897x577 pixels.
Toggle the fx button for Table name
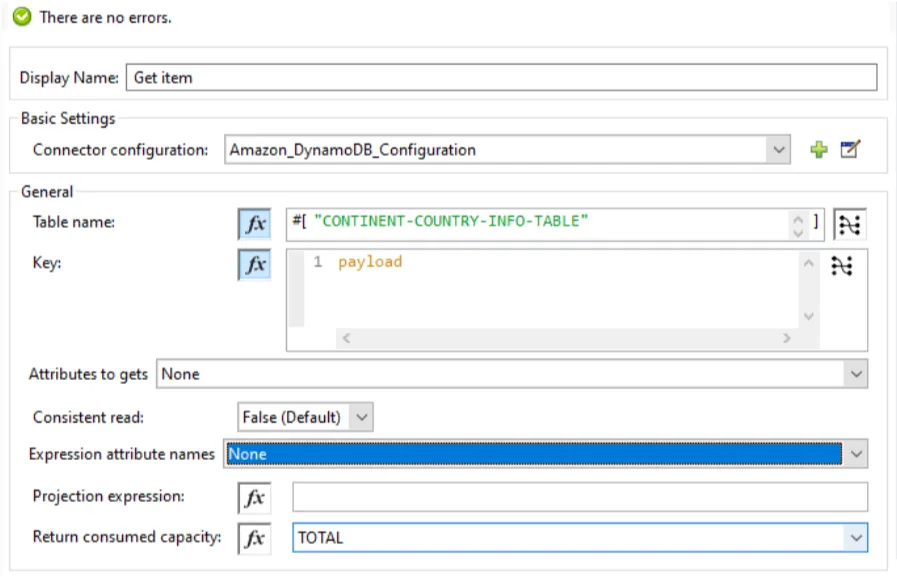(255, 224)
